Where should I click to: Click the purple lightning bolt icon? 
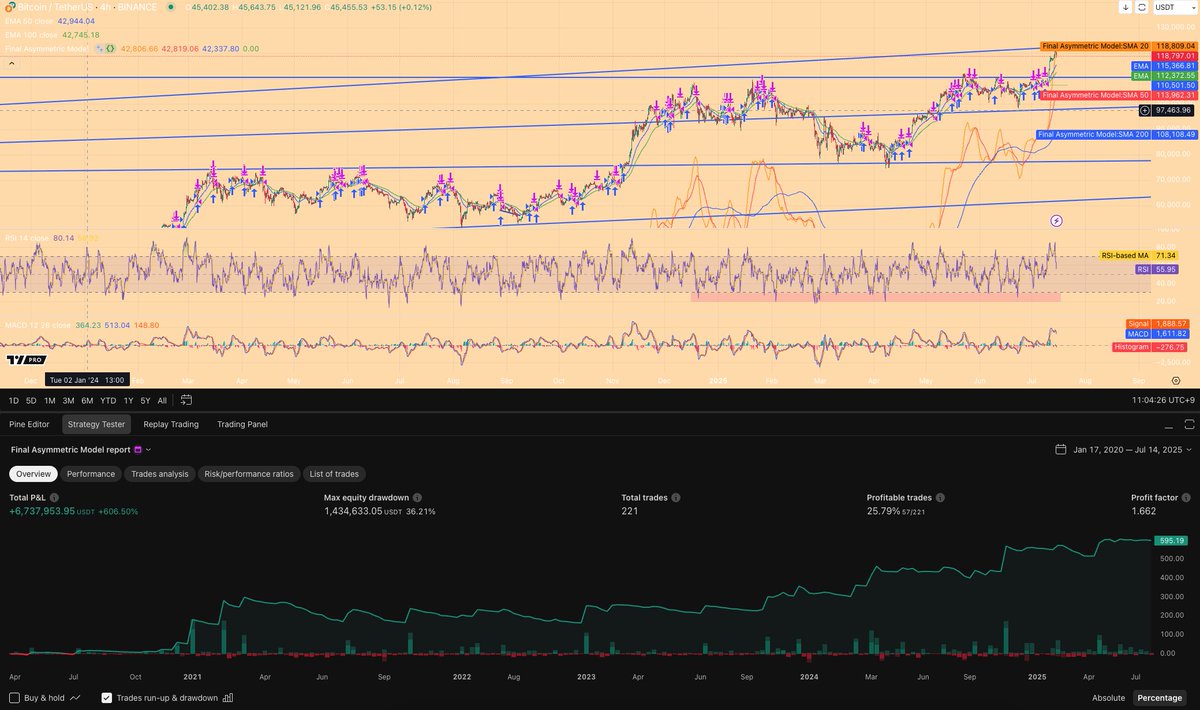(x=1057, y=219)
